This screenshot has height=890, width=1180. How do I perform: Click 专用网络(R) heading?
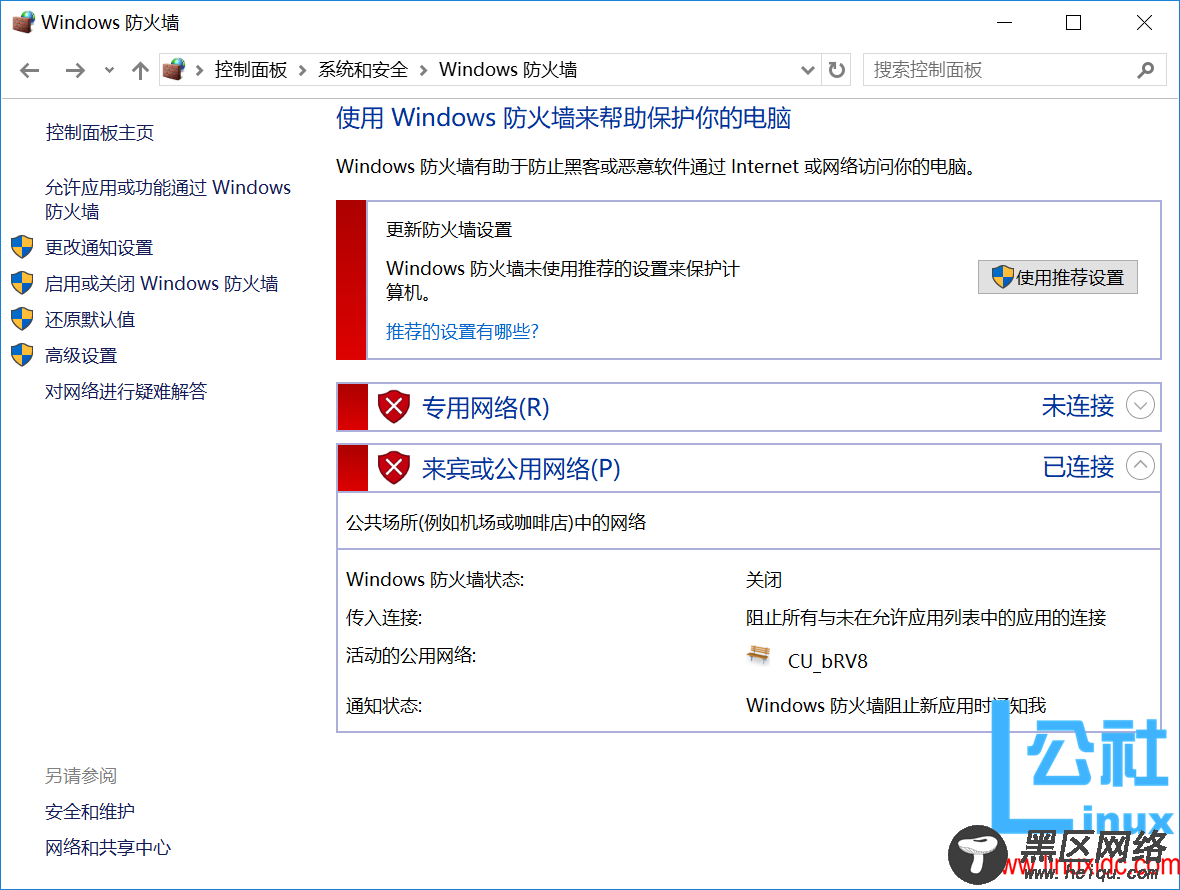(485, 408)
